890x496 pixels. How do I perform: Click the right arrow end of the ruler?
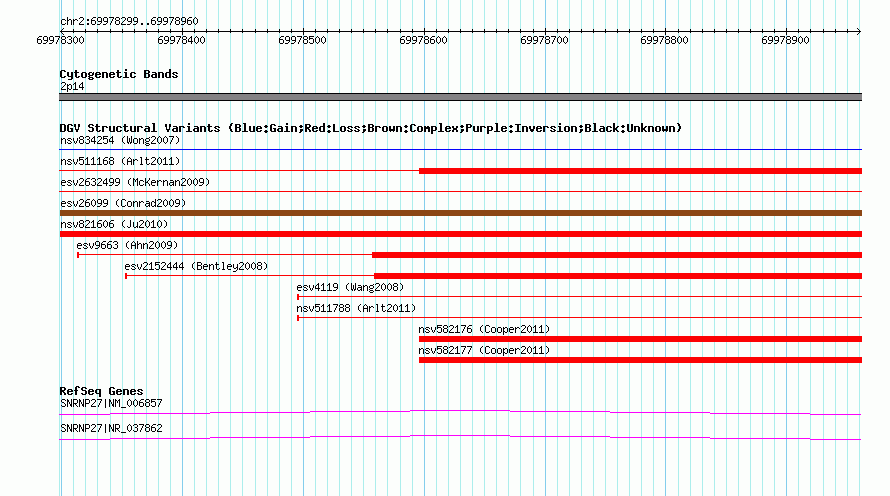(x=858, y=31)
